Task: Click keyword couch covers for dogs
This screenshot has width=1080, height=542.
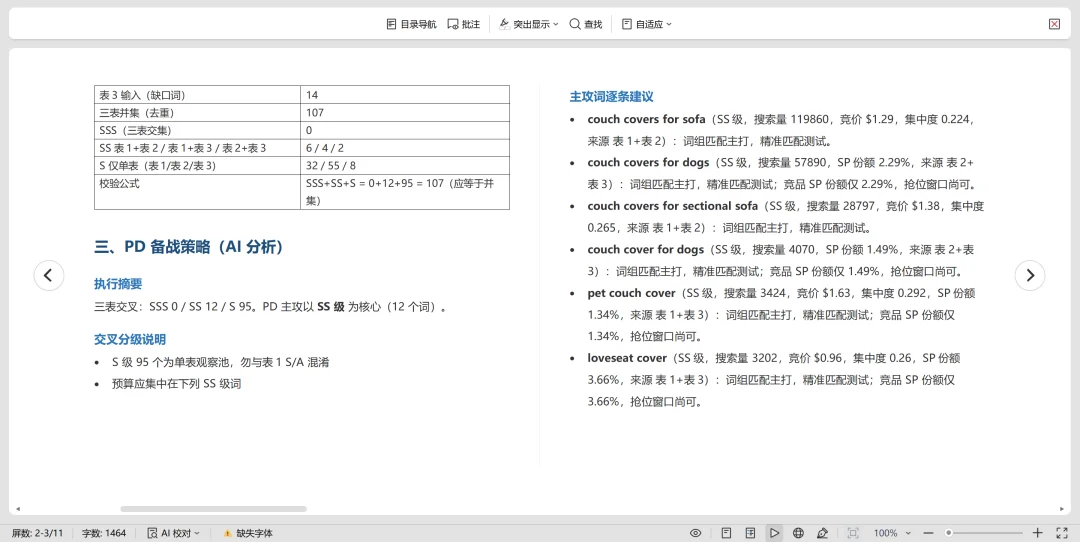Action: pos(648,163)
